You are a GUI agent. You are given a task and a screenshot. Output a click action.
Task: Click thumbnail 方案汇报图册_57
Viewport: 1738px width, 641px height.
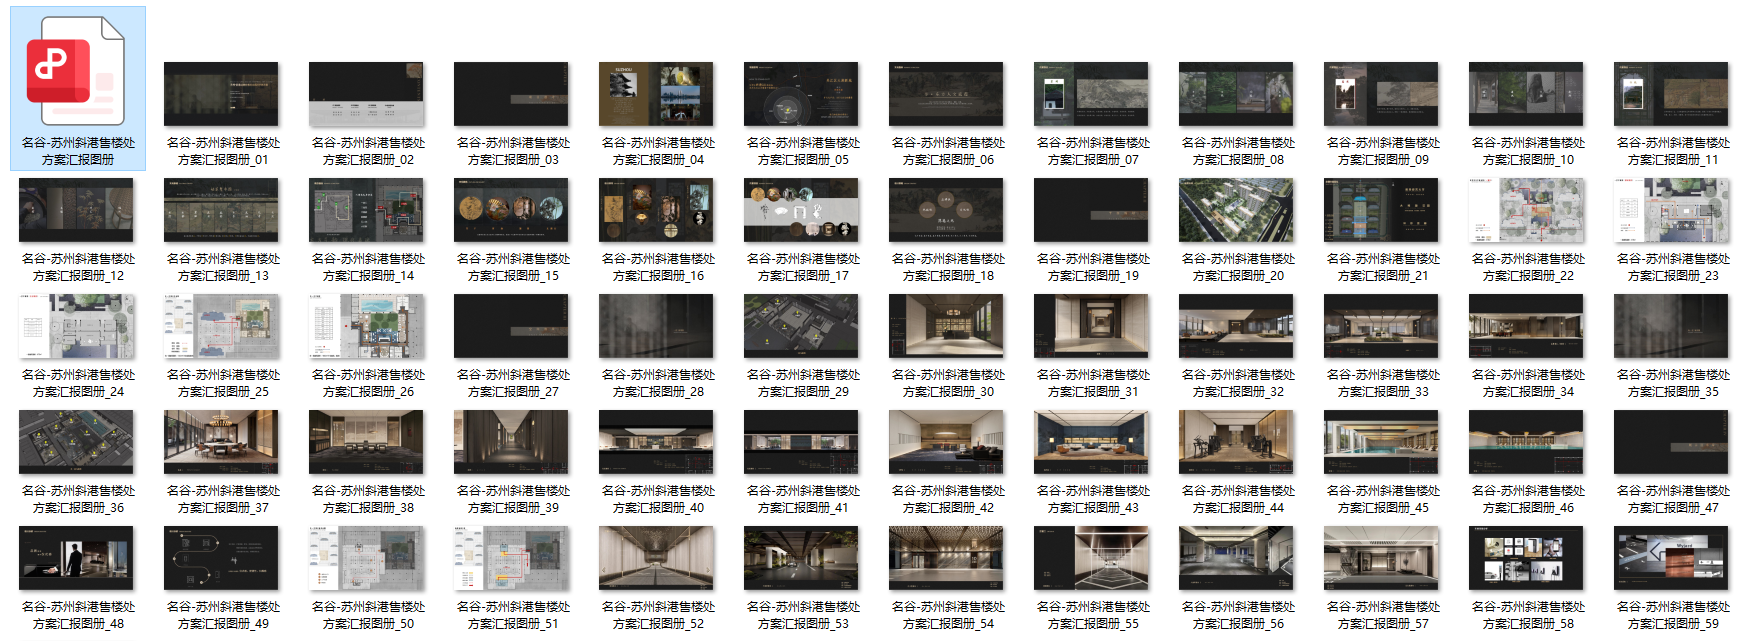[x=1381, y=558]
